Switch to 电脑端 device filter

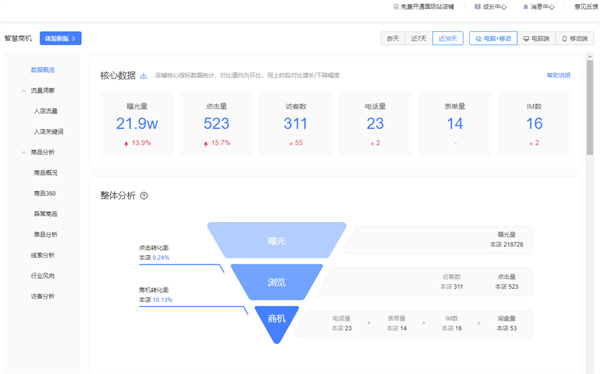[536, 38]
